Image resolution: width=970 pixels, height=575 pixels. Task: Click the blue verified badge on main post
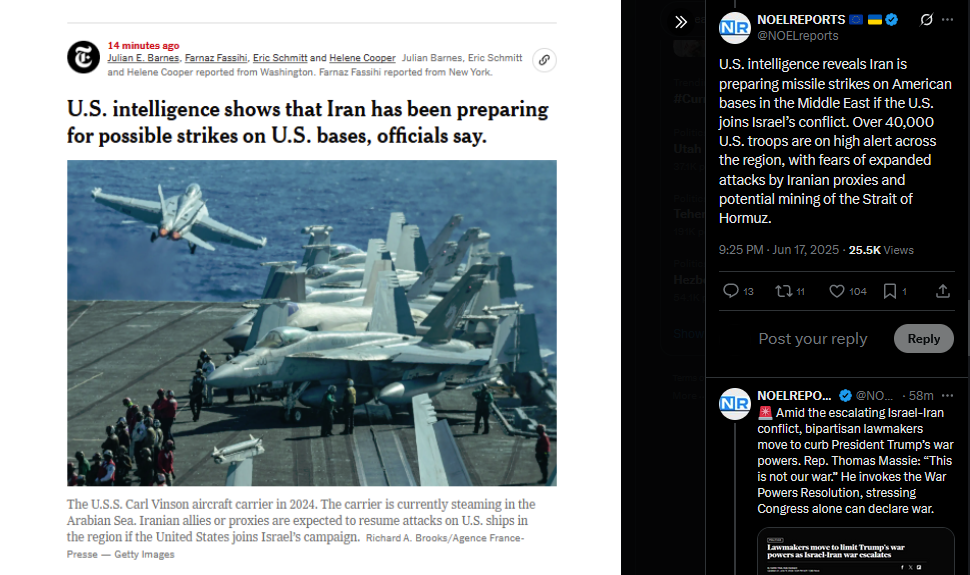(891, 20)
